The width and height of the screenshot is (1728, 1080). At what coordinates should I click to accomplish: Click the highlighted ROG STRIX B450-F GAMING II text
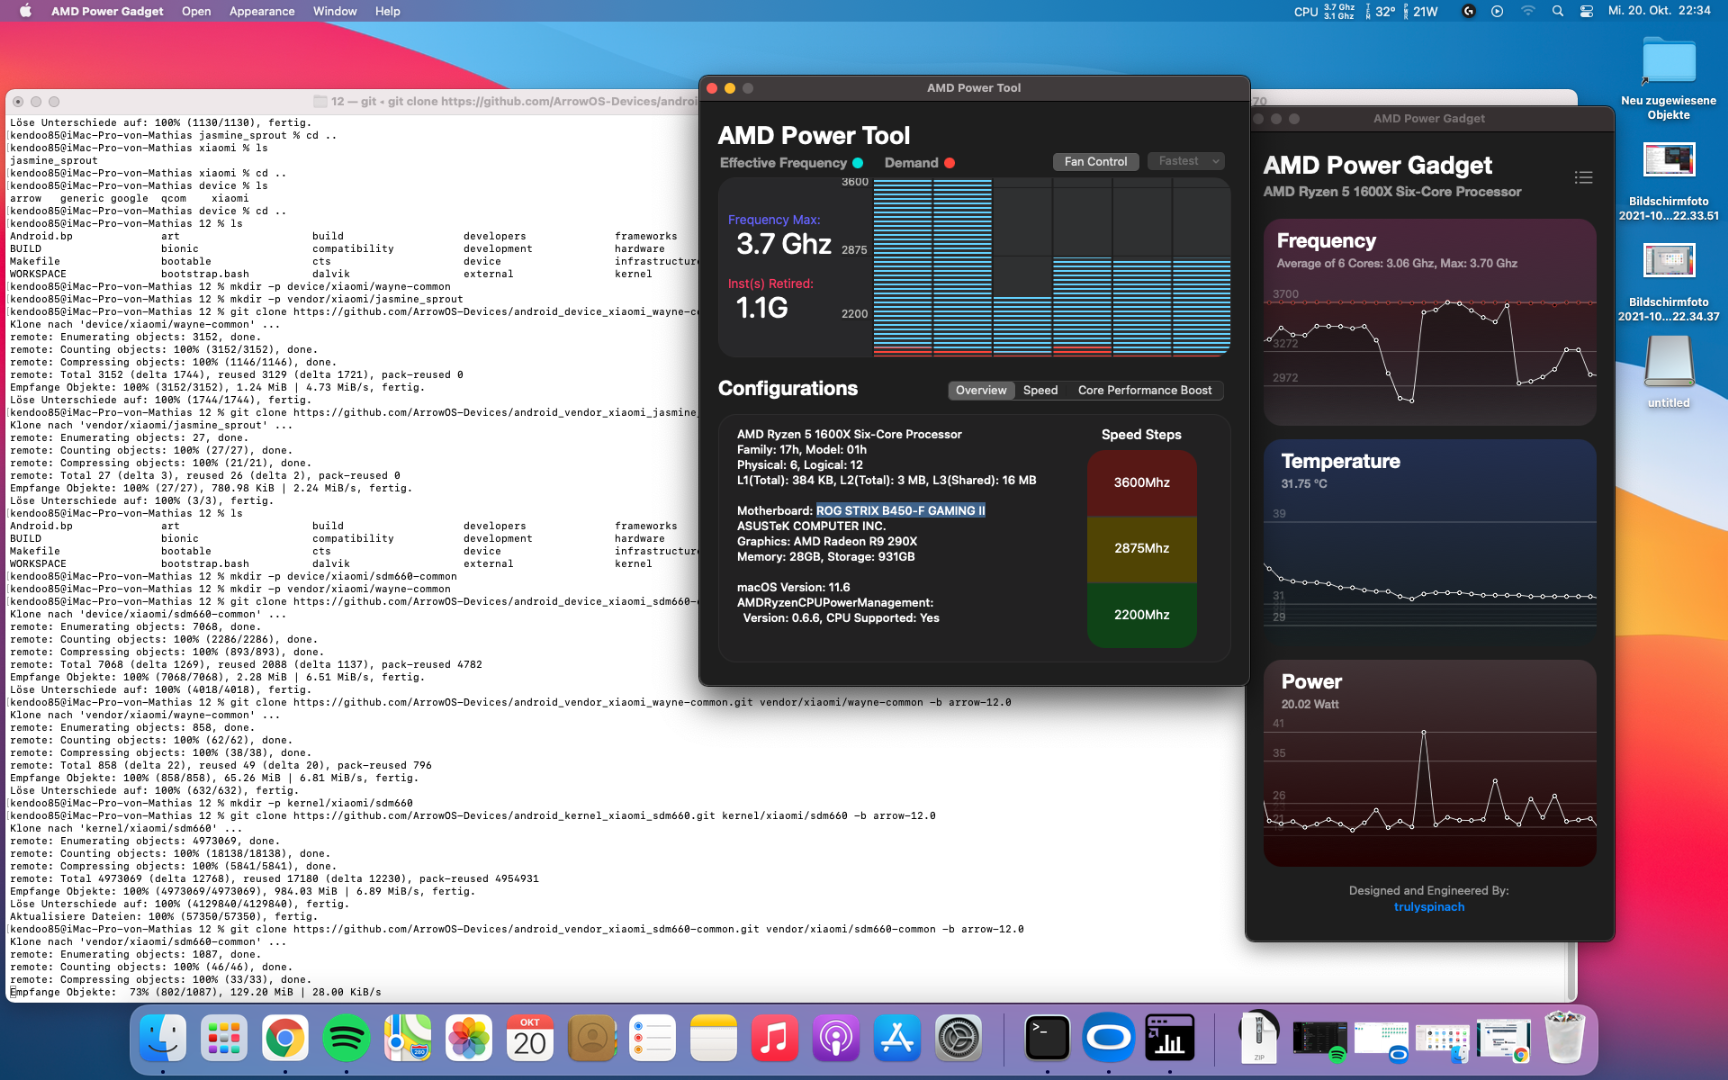point(900,510)
